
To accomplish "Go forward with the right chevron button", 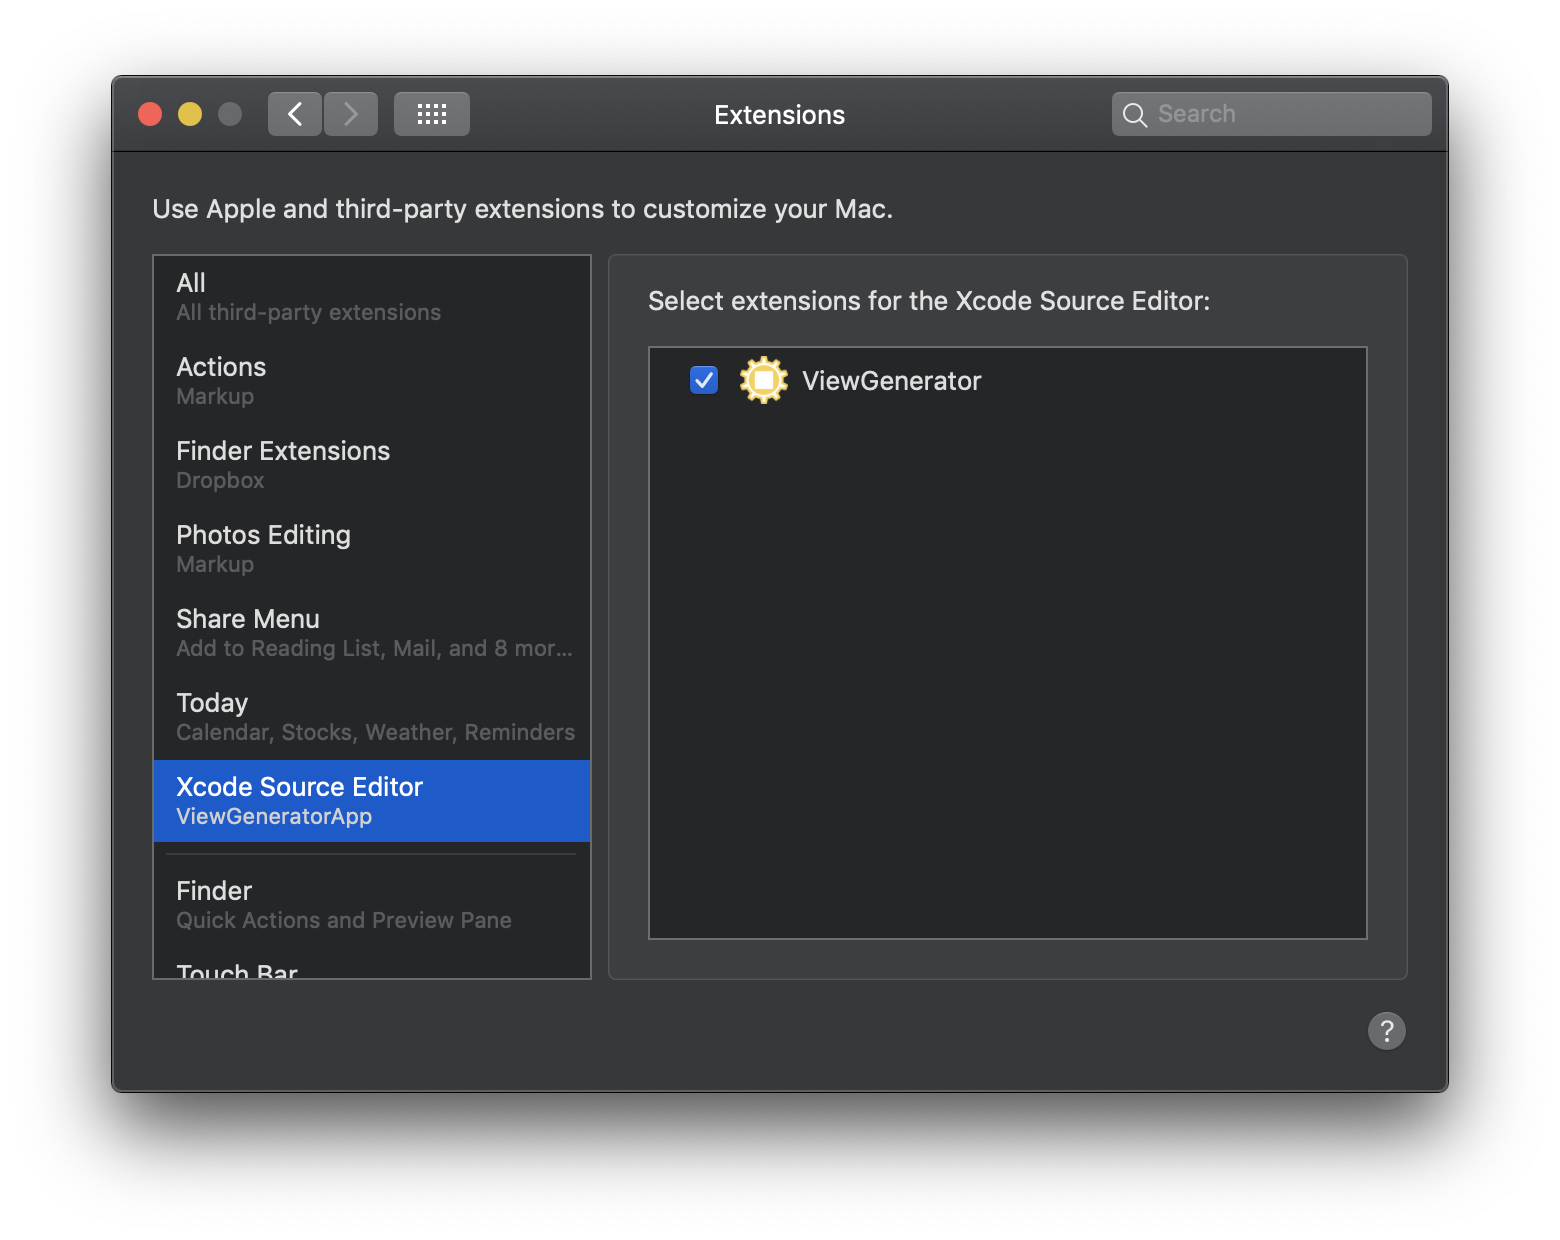I will click(x=351, y=114).
